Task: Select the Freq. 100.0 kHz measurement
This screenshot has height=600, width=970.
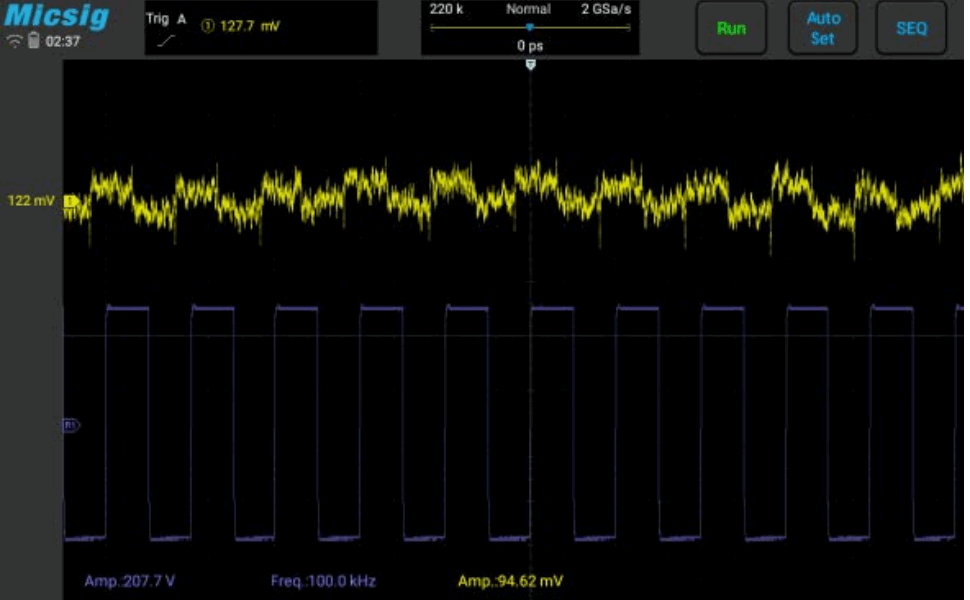Action: pyautogui.click(x=323, y=581)
